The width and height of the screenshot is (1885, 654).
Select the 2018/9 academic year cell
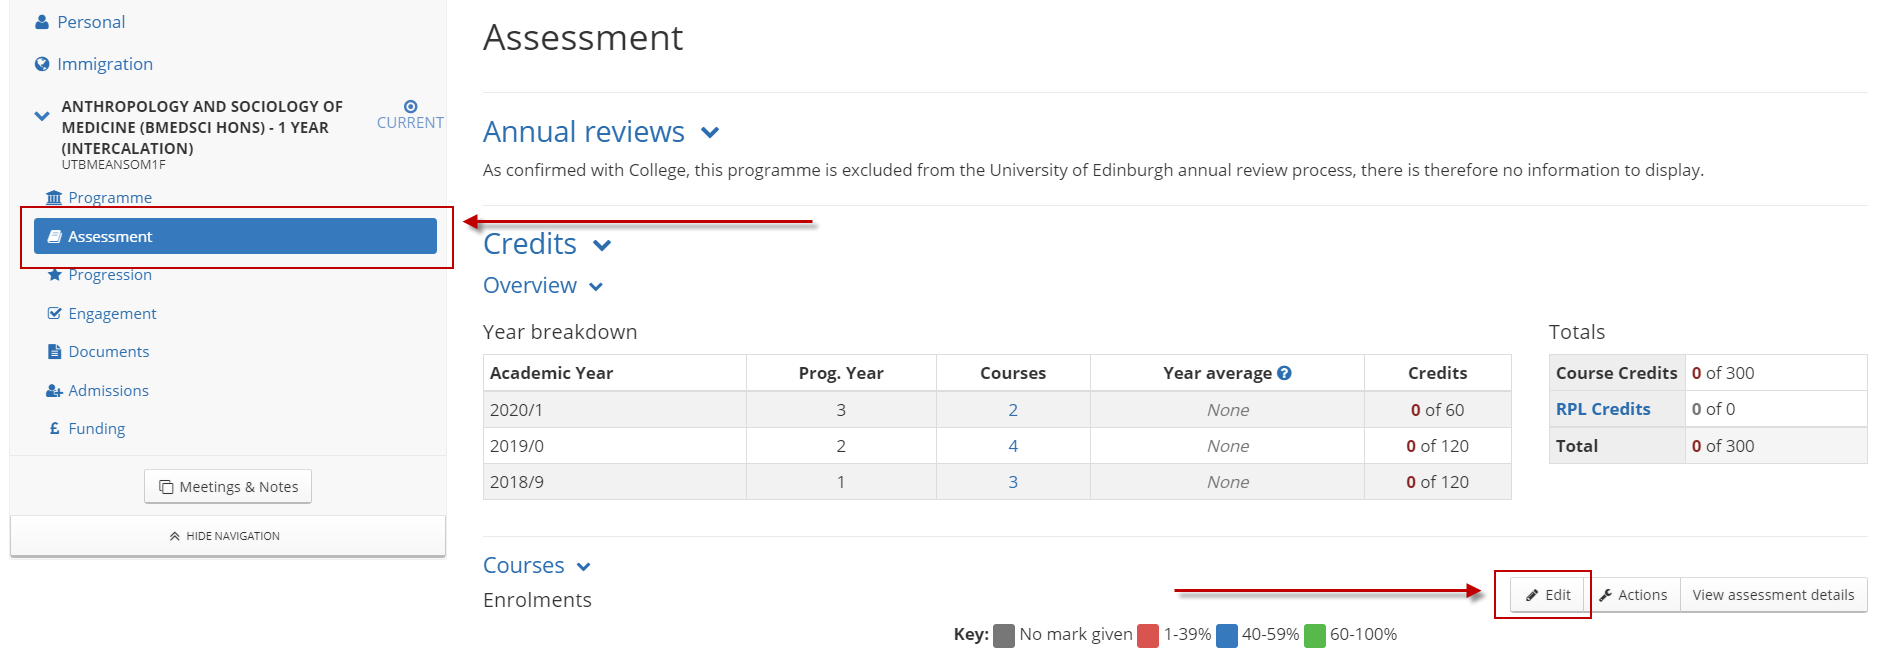click(x=615, y=482)
